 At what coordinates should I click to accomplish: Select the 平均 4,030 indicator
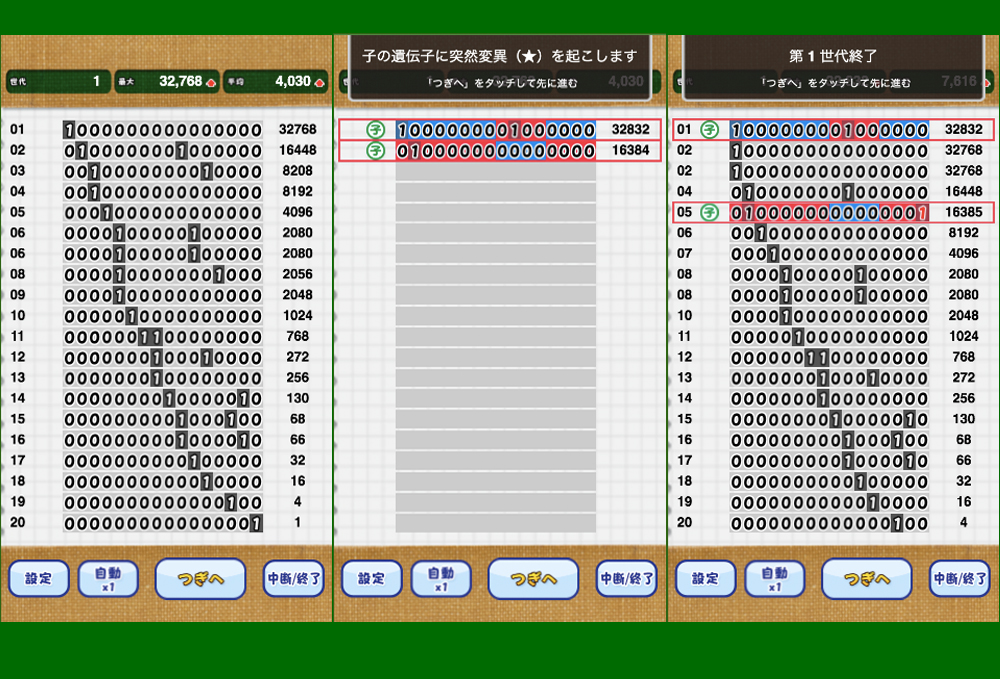[x=276, y=82]
